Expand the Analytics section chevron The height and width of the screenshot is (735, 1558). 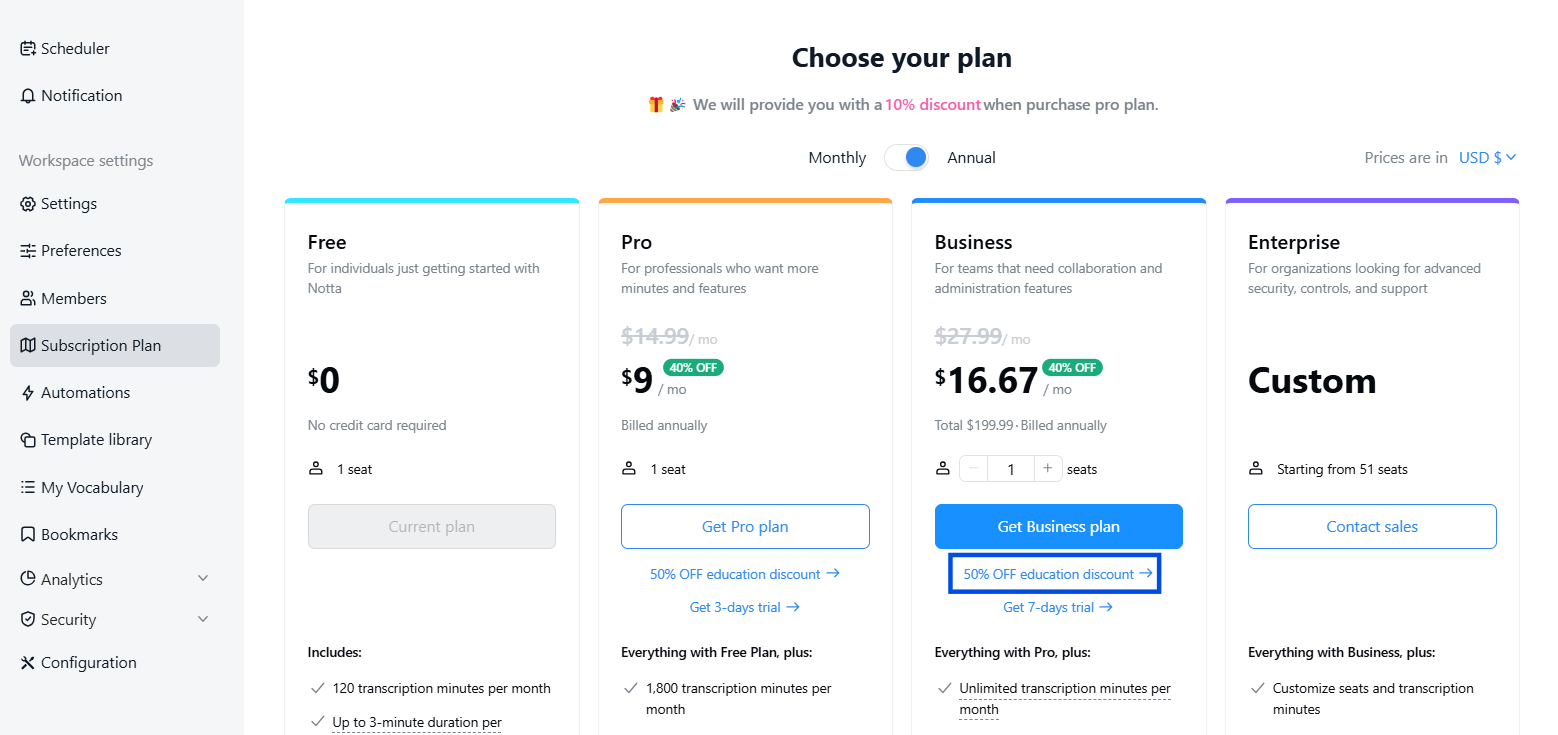coord(203,579)
